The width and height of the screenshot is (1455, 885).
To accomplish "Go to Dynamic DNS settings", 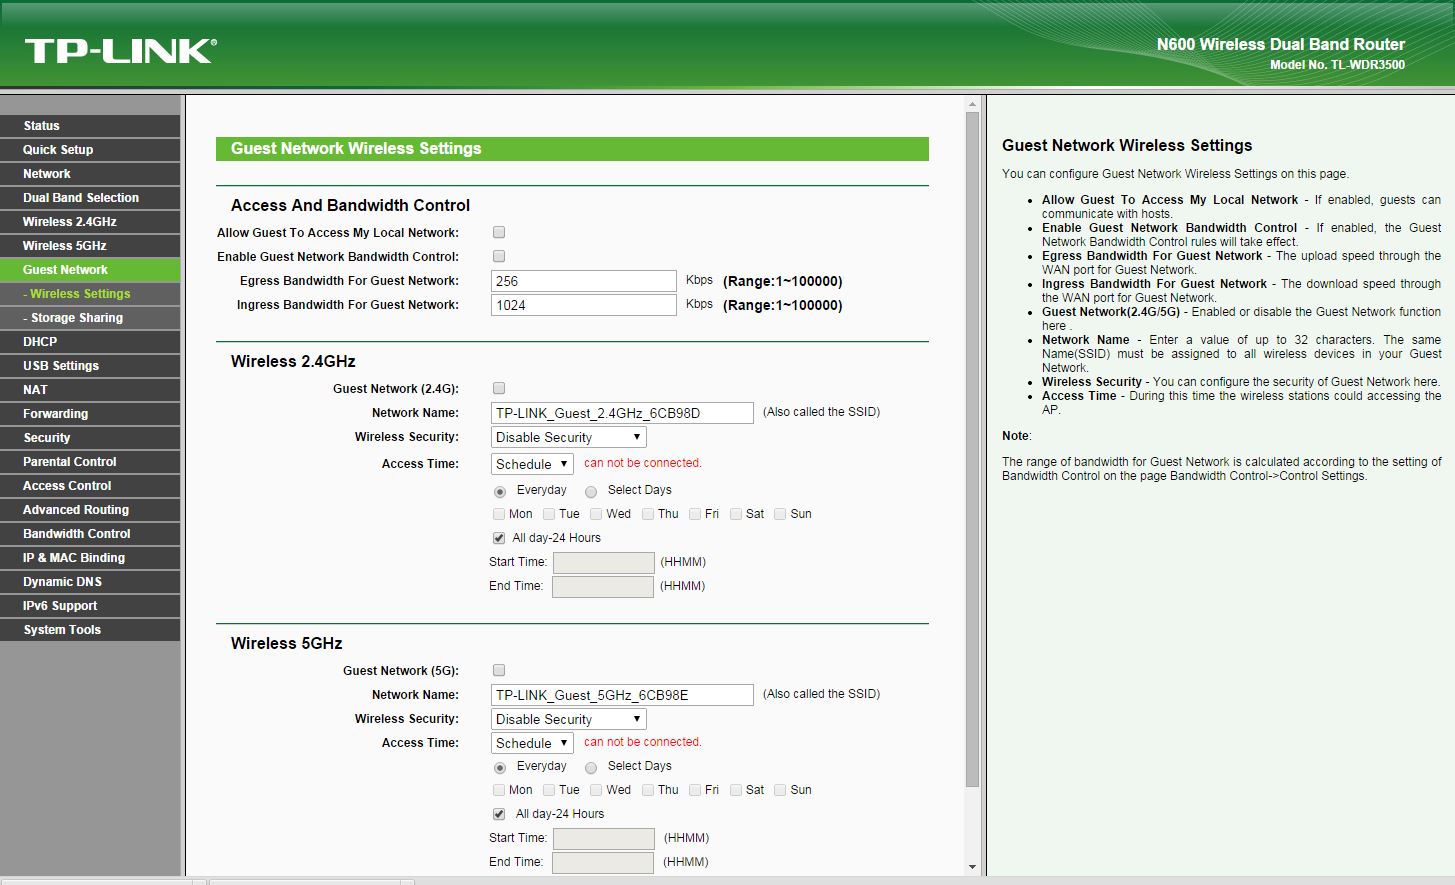I will click(x=90, y=582).
